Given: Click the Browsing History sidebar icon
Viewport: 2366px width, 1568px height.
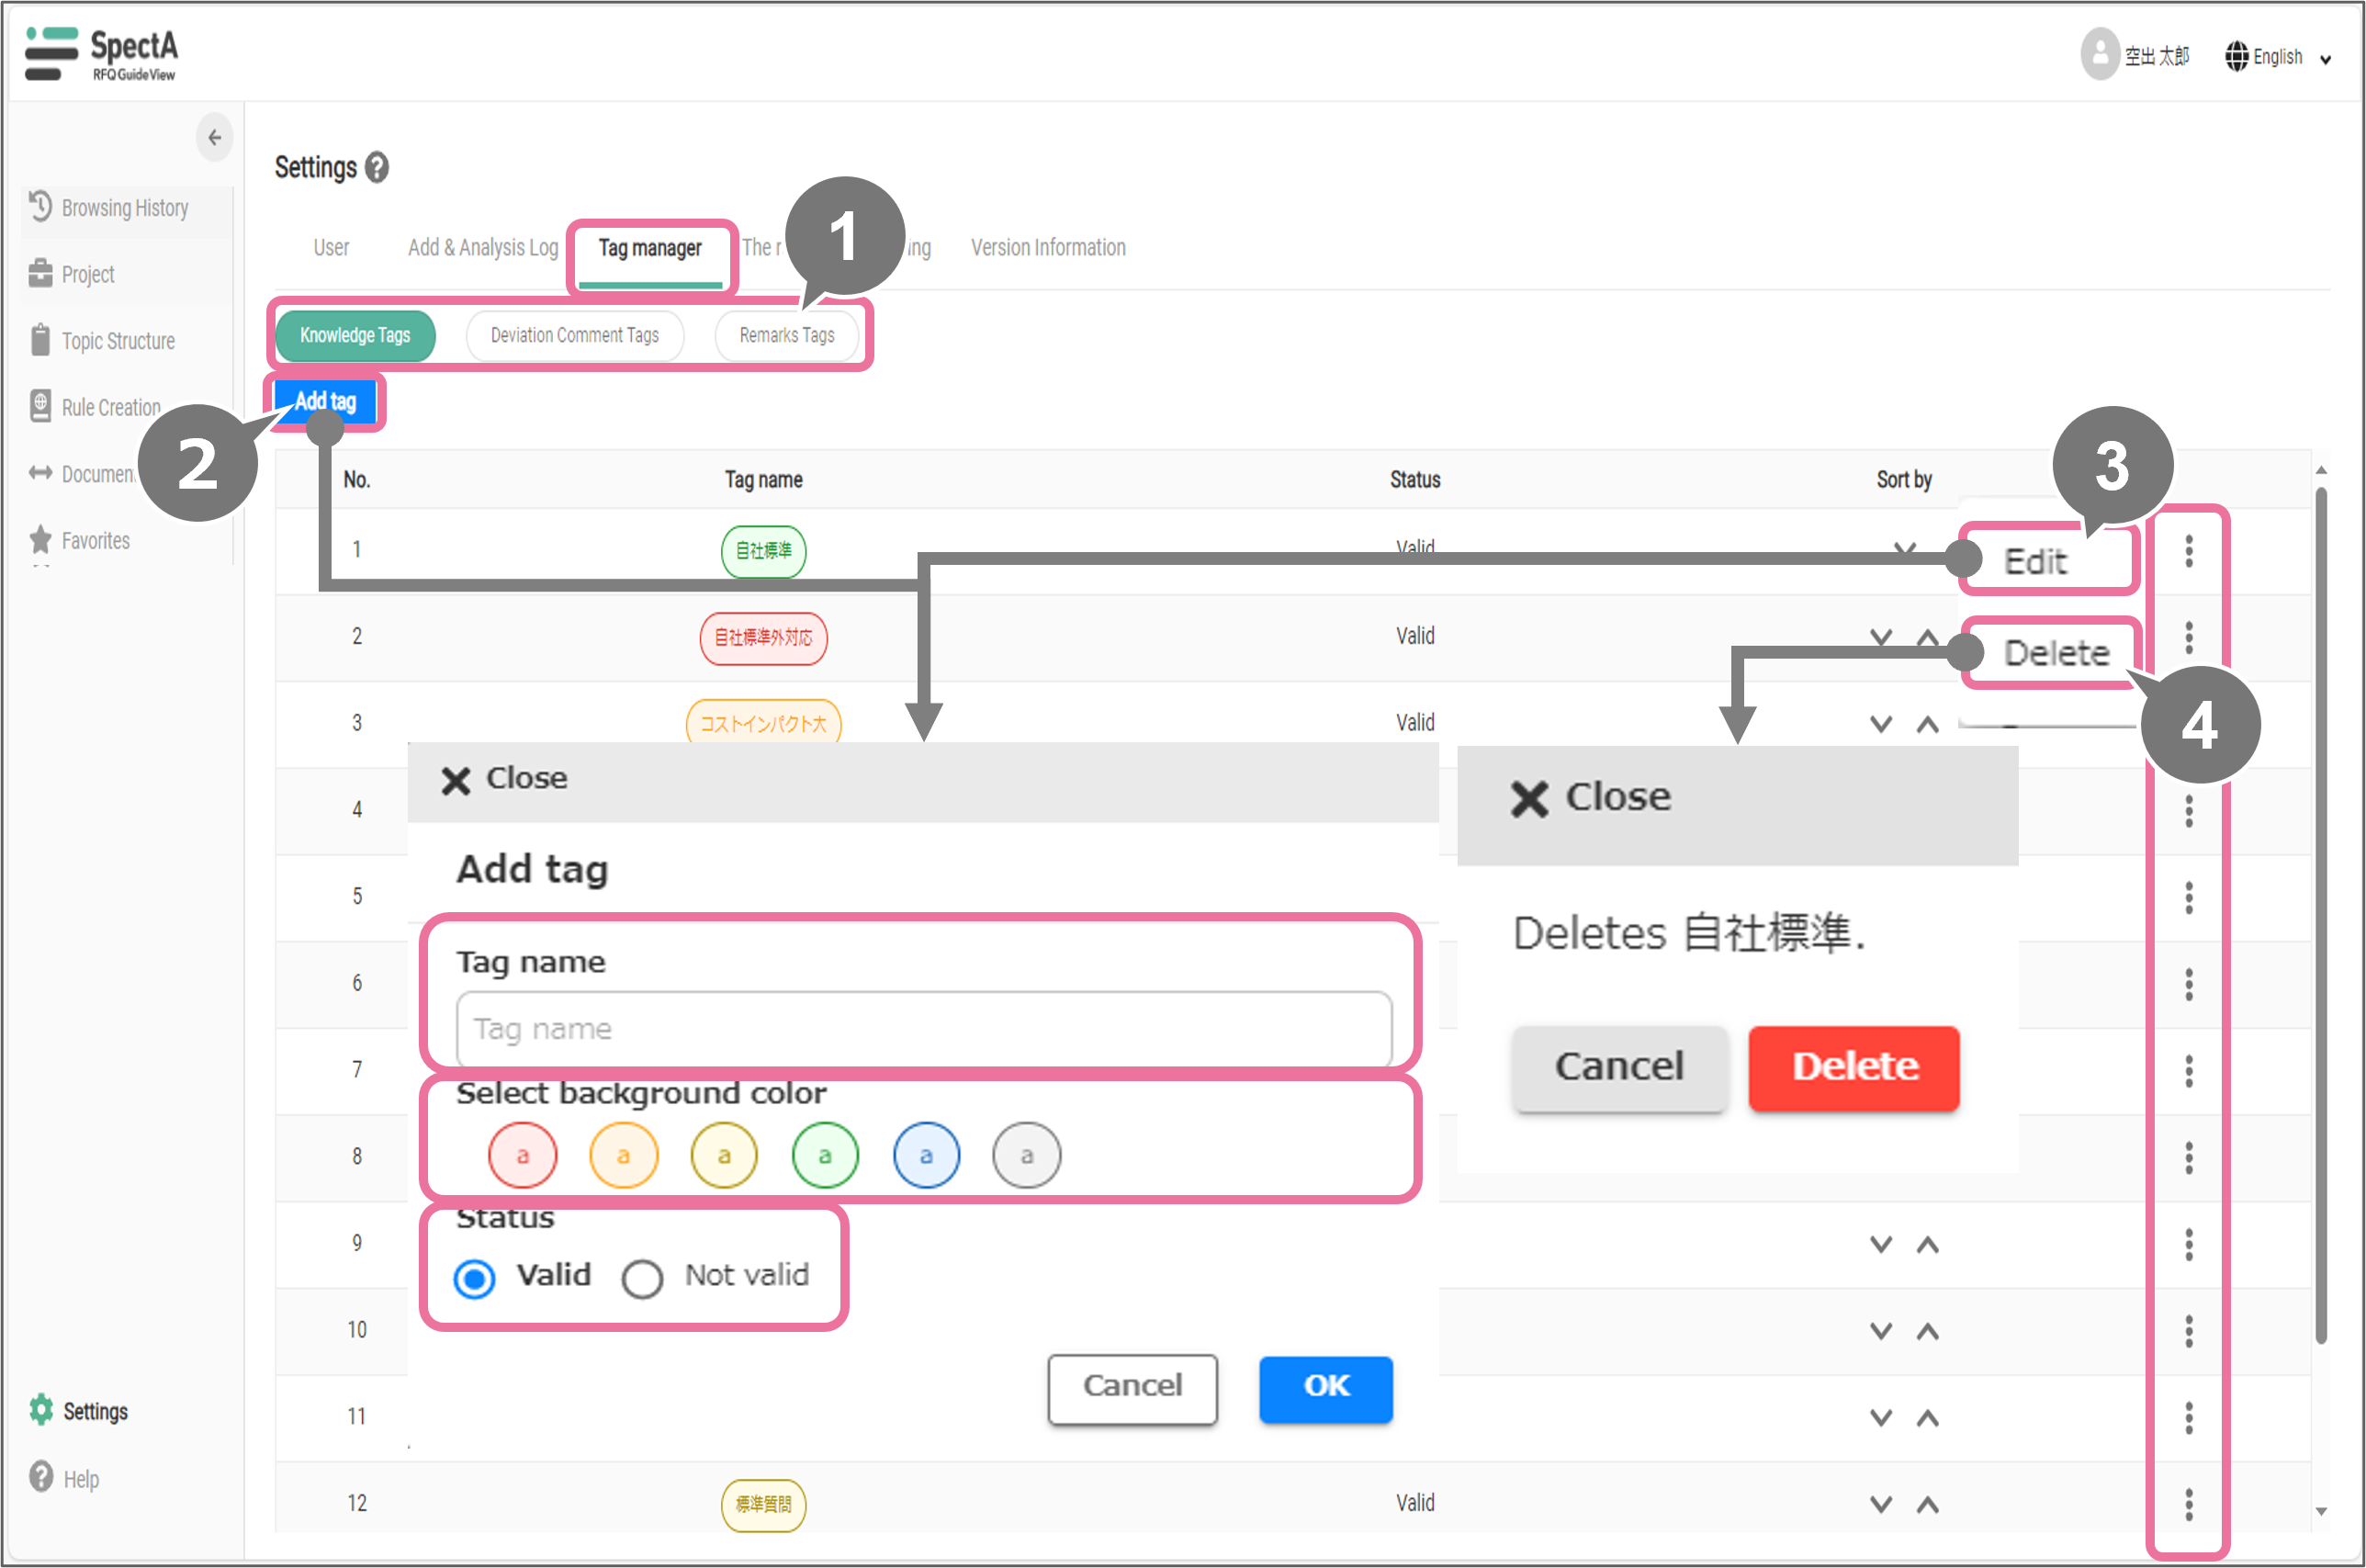Looking at the screenshot, I should click(x=40, y=207).
